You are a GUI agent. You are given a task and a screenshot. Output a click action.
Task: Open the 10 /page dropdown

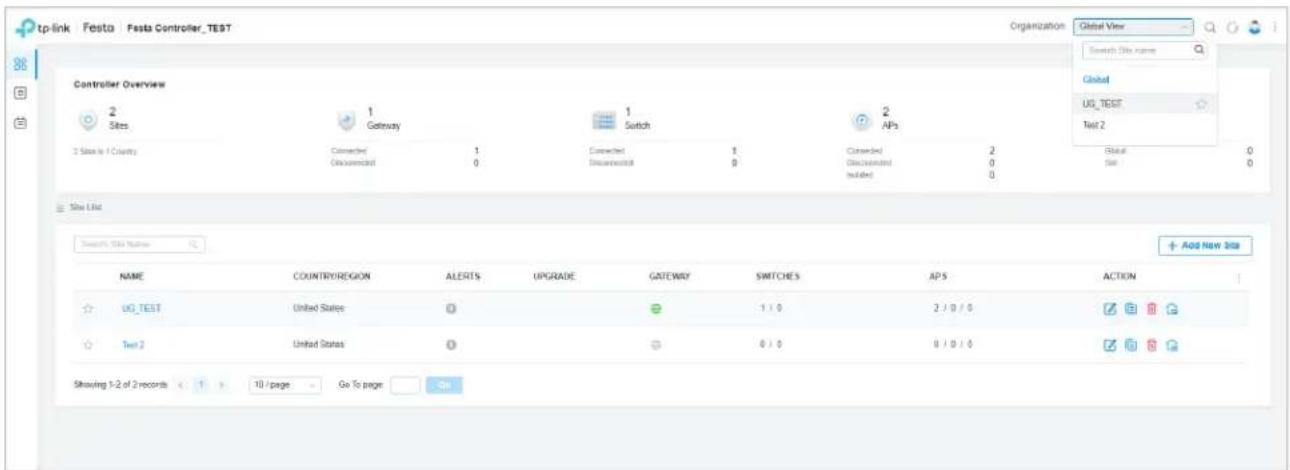coord(285,384)
